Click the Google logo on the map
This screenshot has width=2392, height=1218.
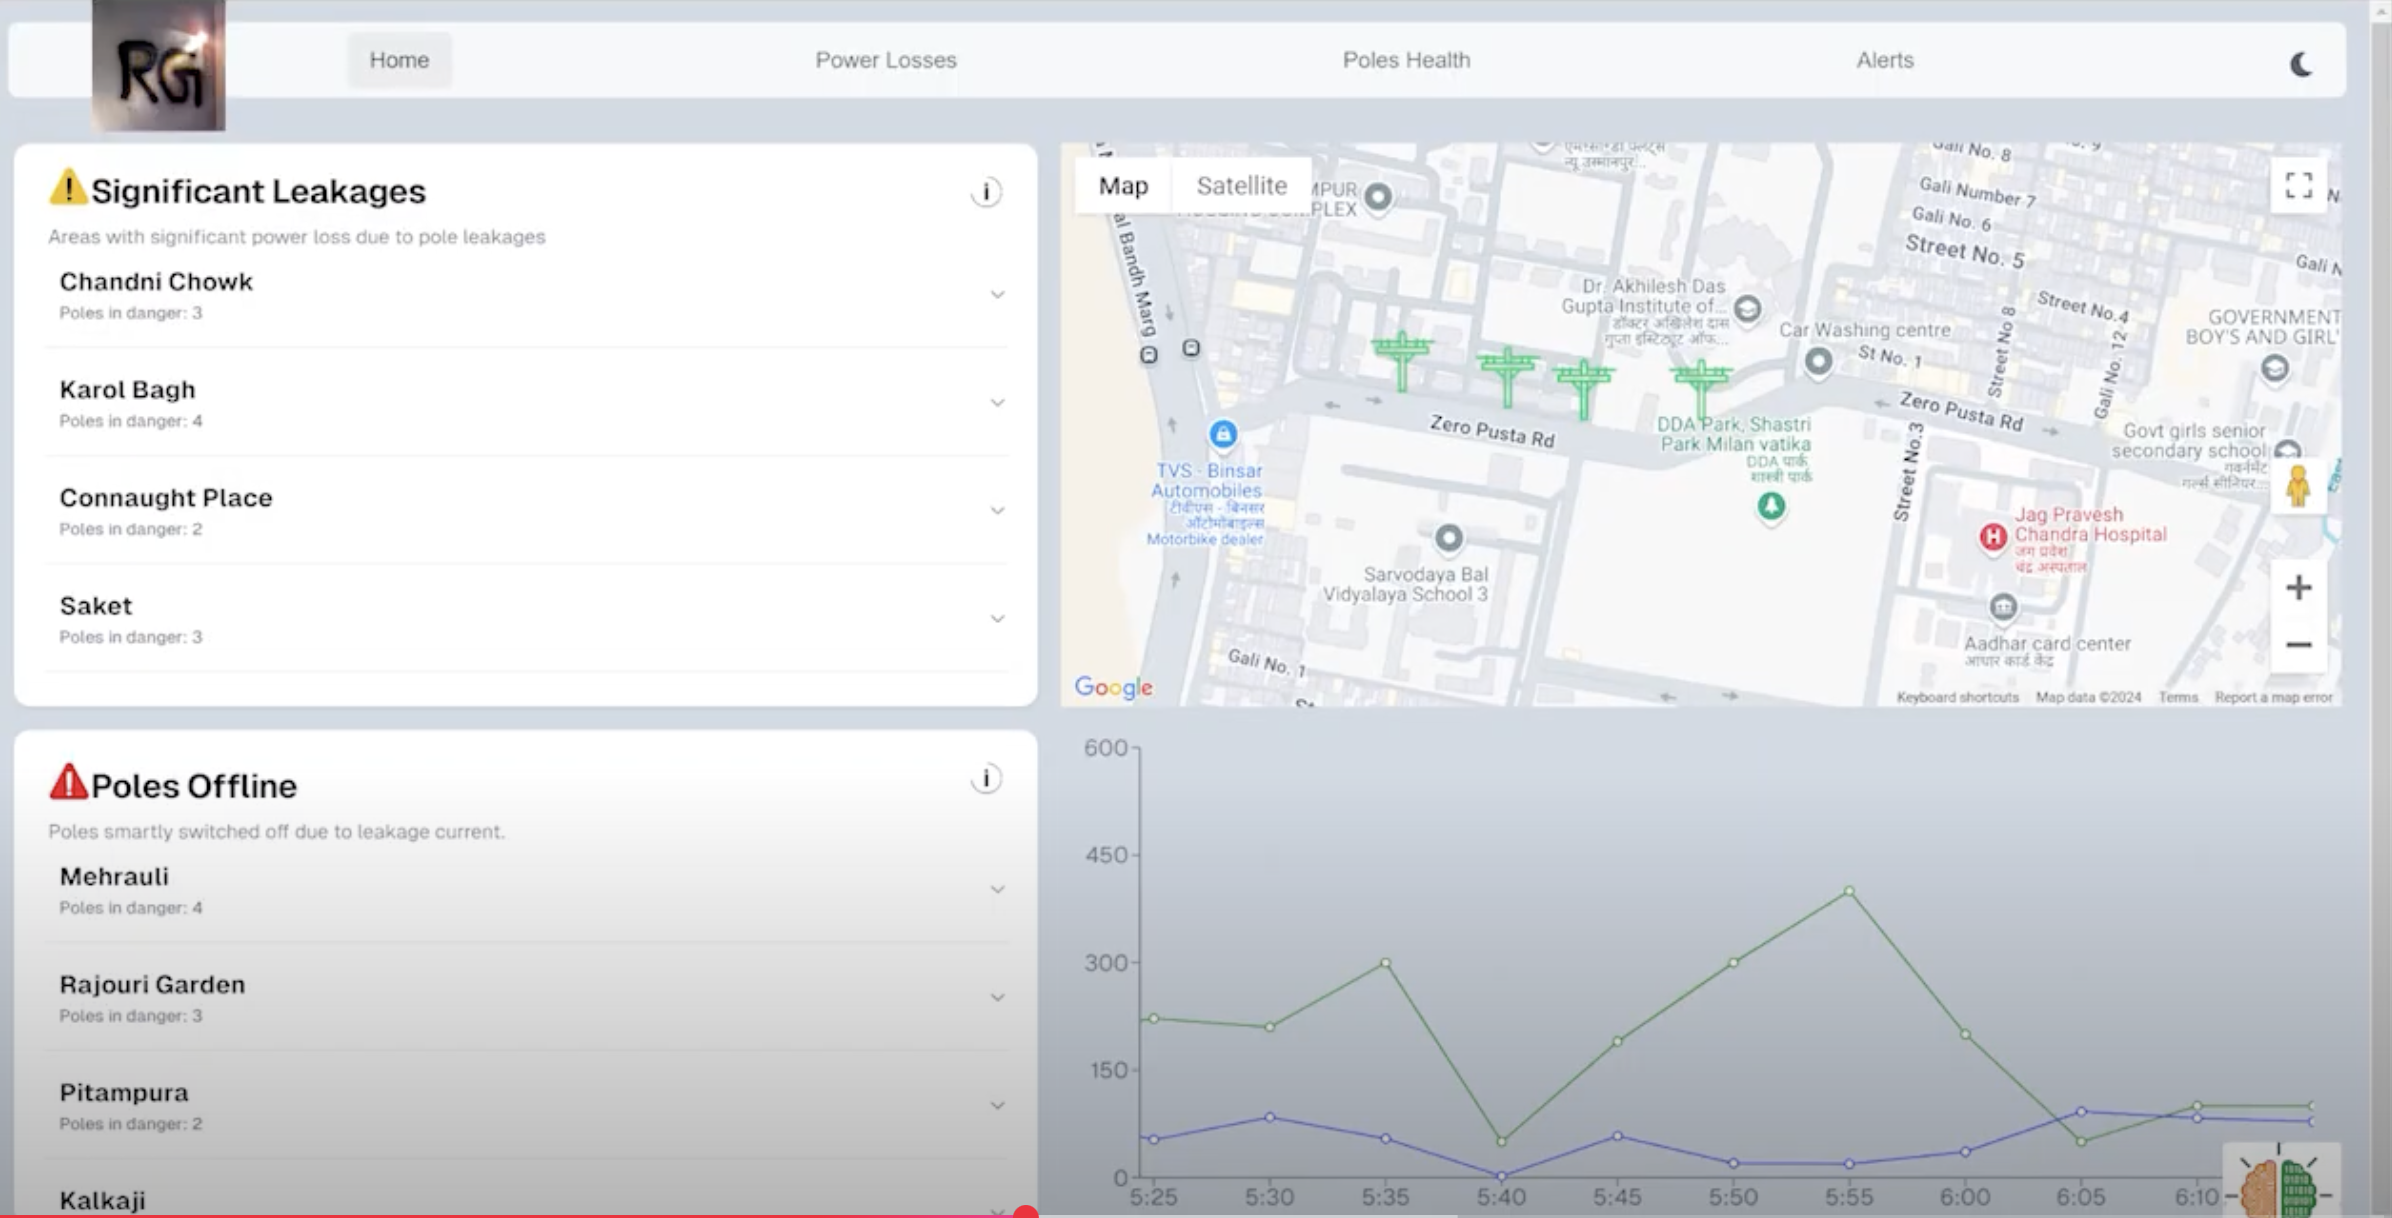point(1112,686)
